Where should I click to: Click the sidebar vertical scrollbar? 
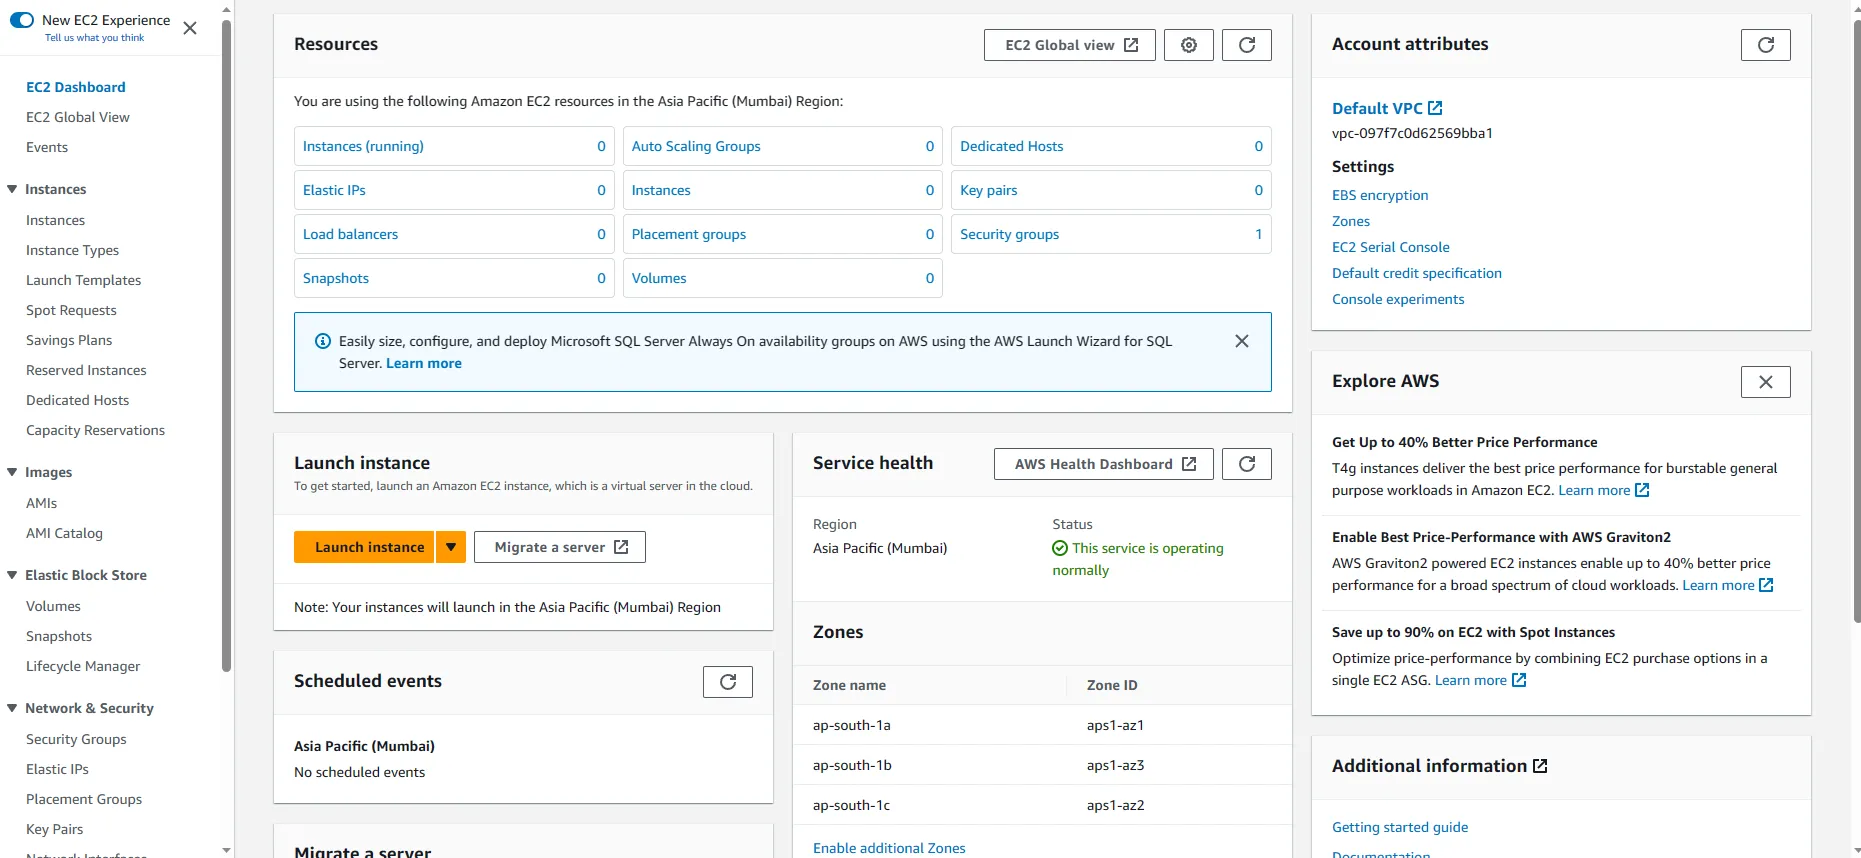[x=226, y=345]
